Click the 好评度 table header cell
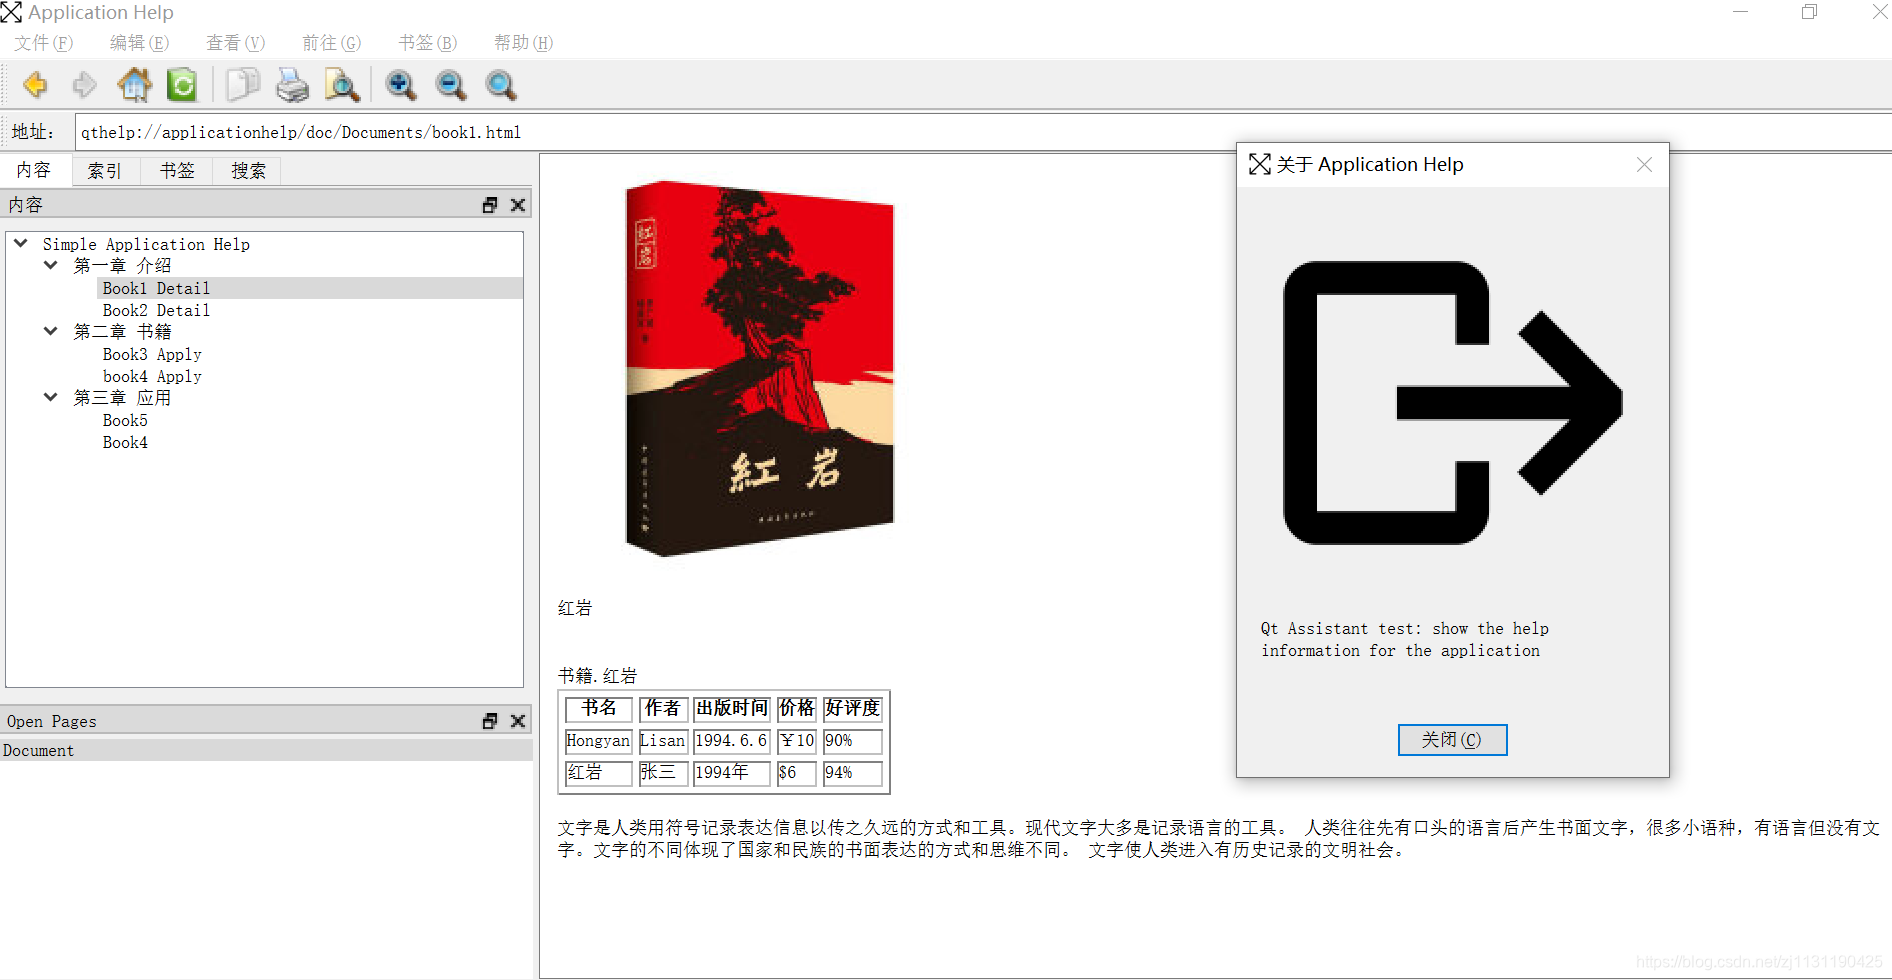This screenshot has width=1892, height=980. (853, 708)
